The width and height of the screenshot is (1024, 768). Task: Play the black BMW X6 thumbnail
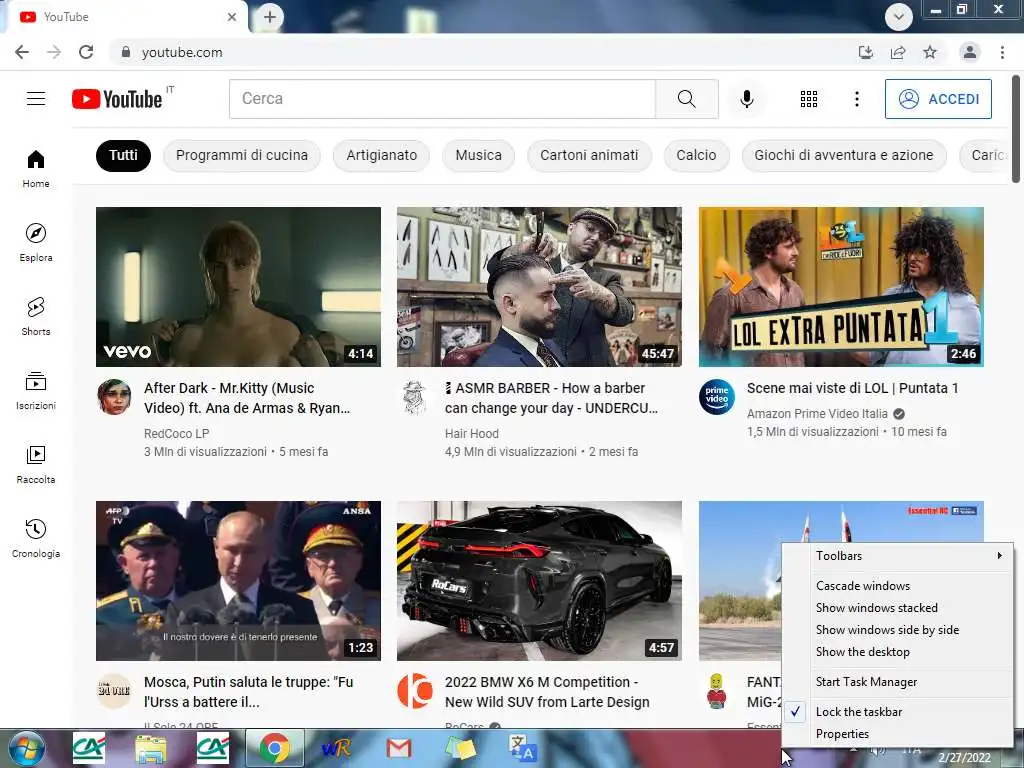coord(539,581)
